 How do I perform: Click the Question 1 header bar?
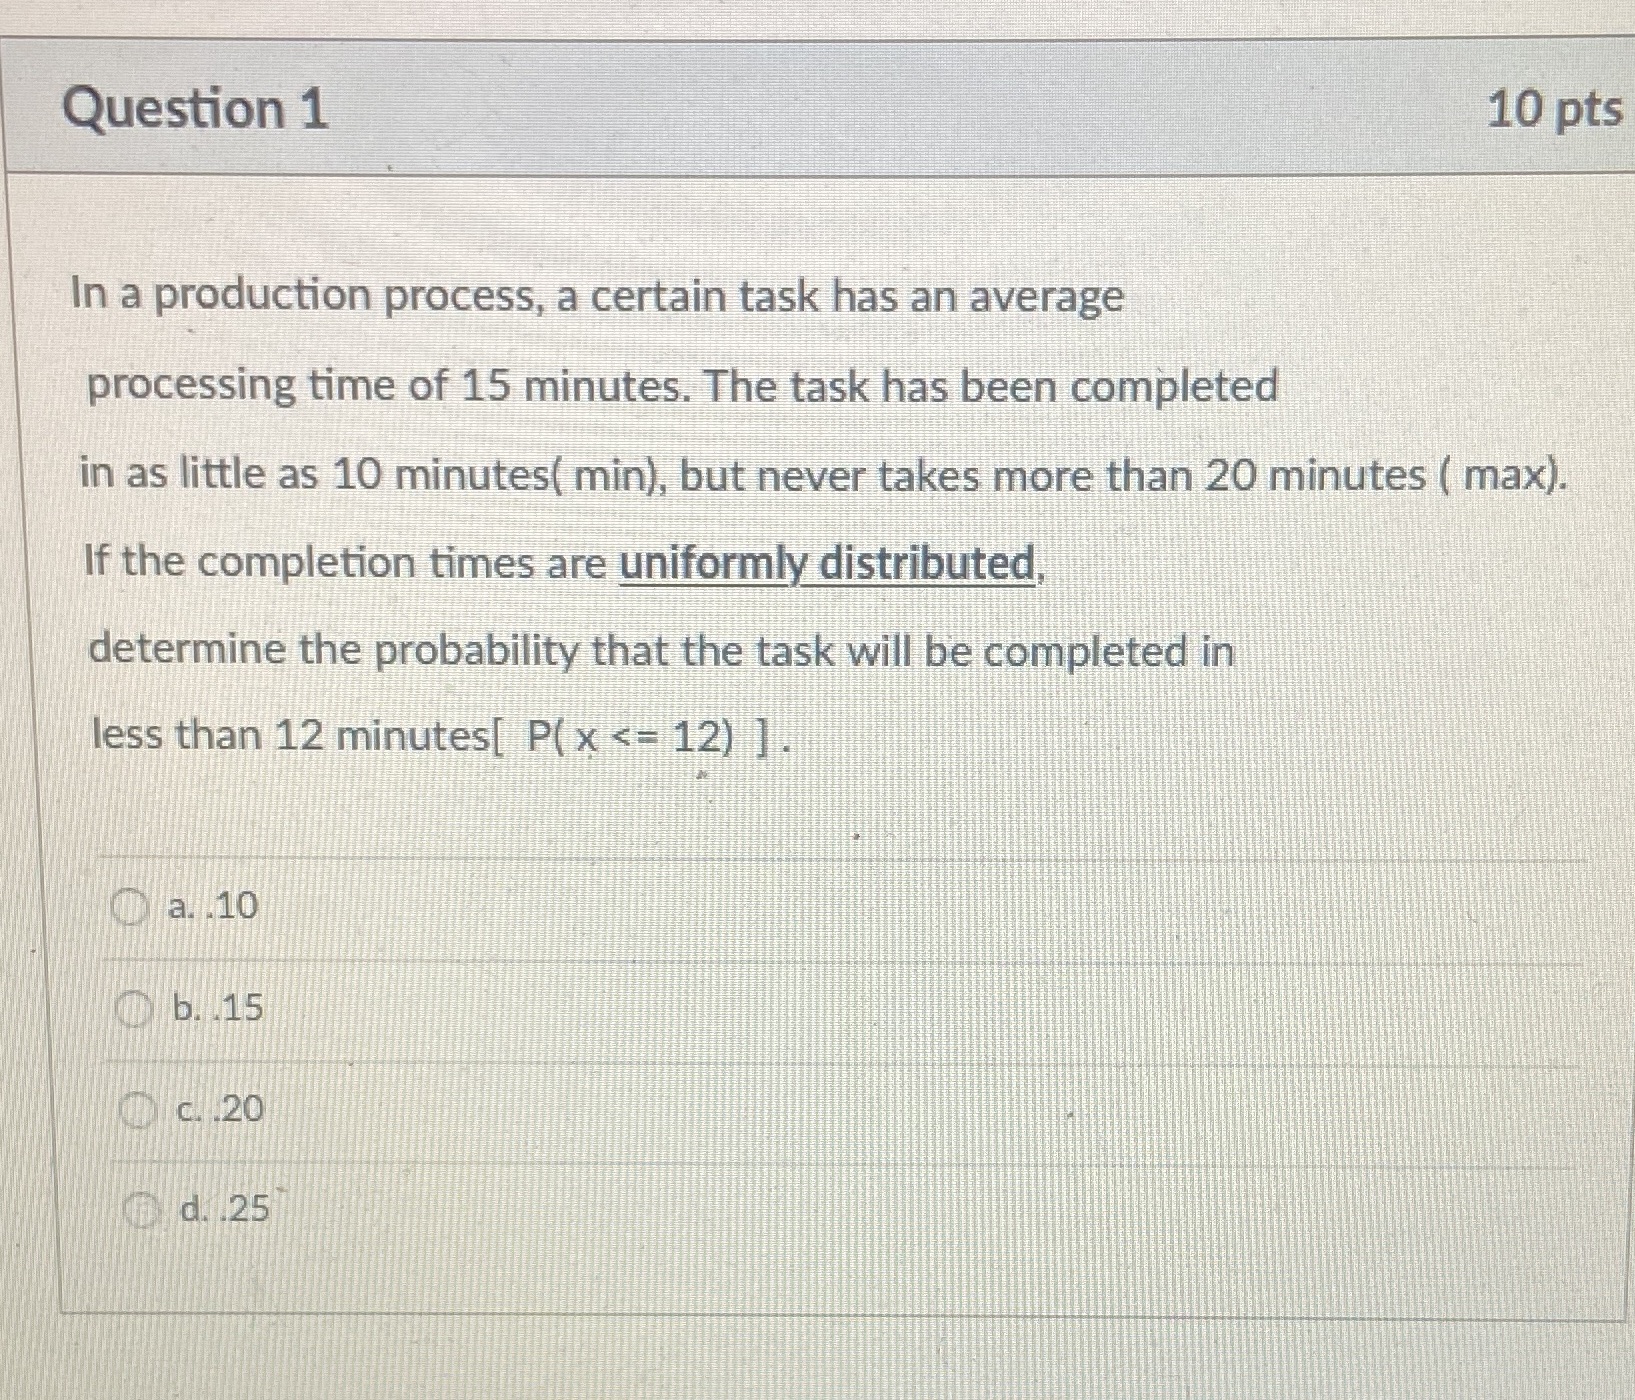click(800, 112)
